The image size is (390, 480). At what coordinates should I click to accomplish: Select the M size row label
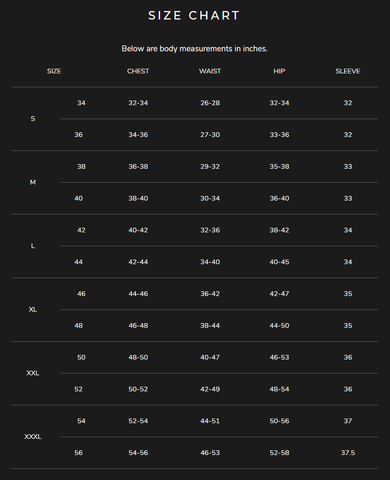pos(33,182)
